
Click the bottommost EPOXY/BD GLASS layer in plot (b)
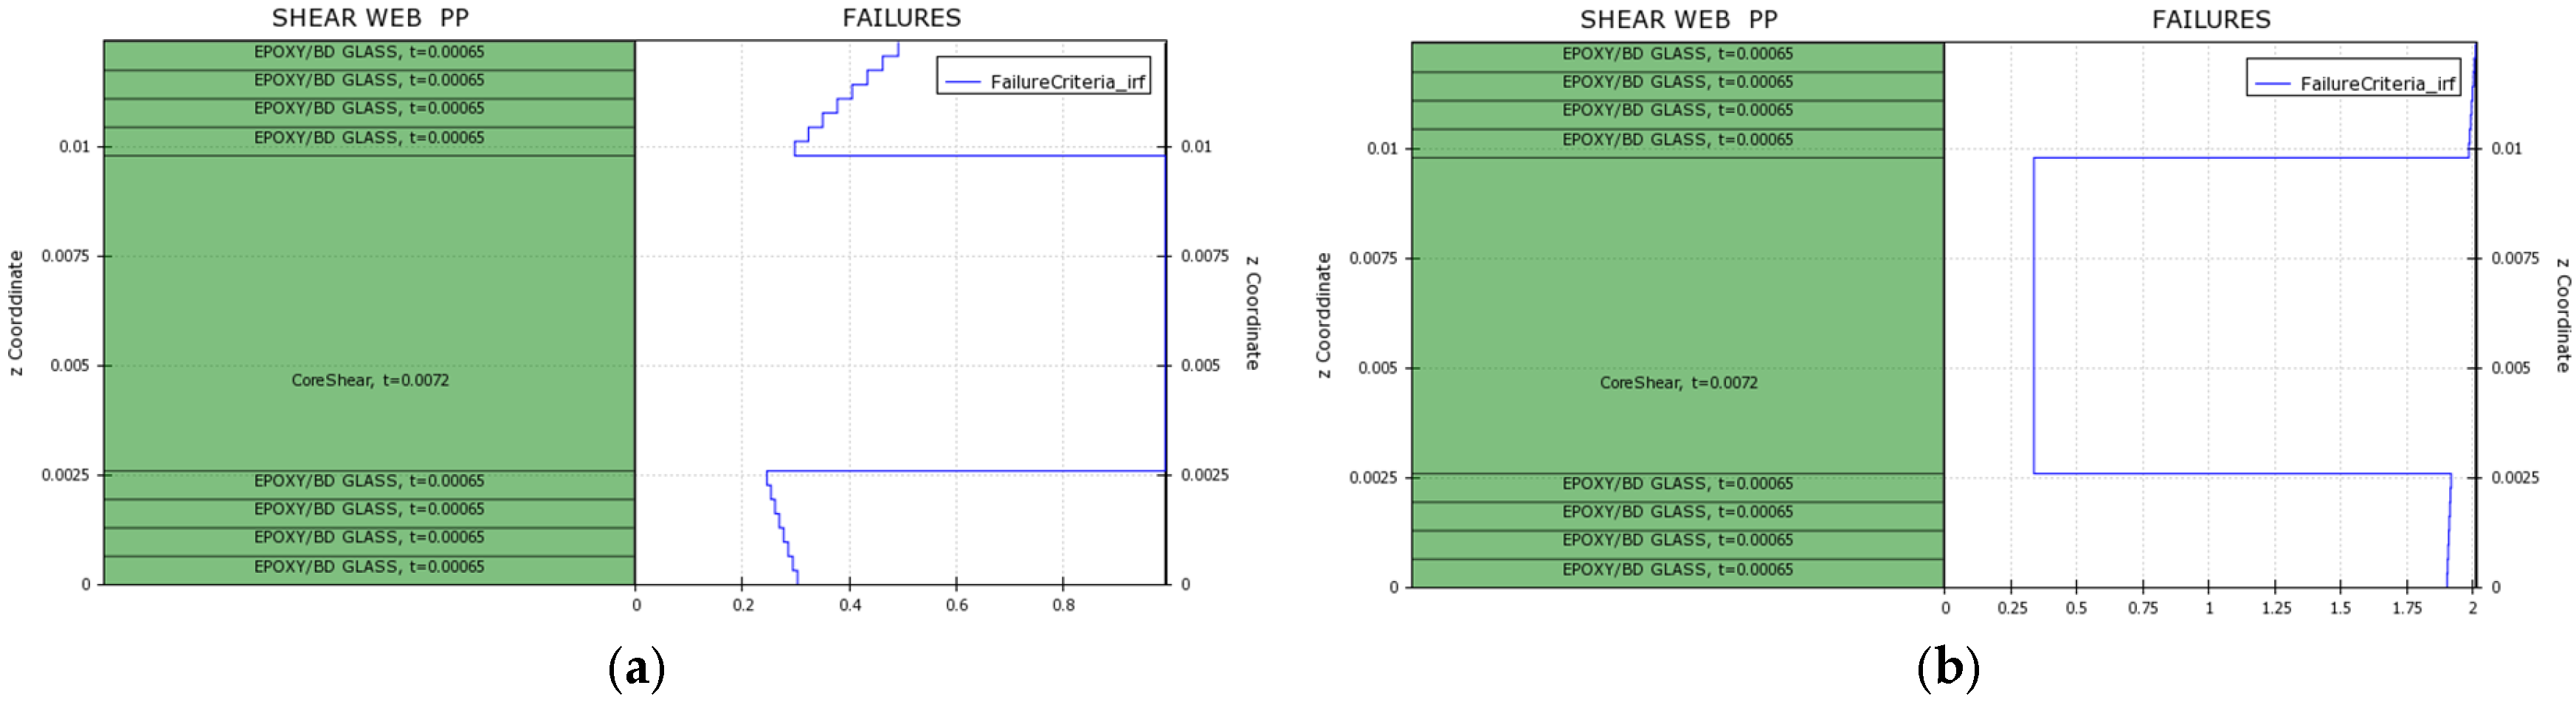point(1677,569)
